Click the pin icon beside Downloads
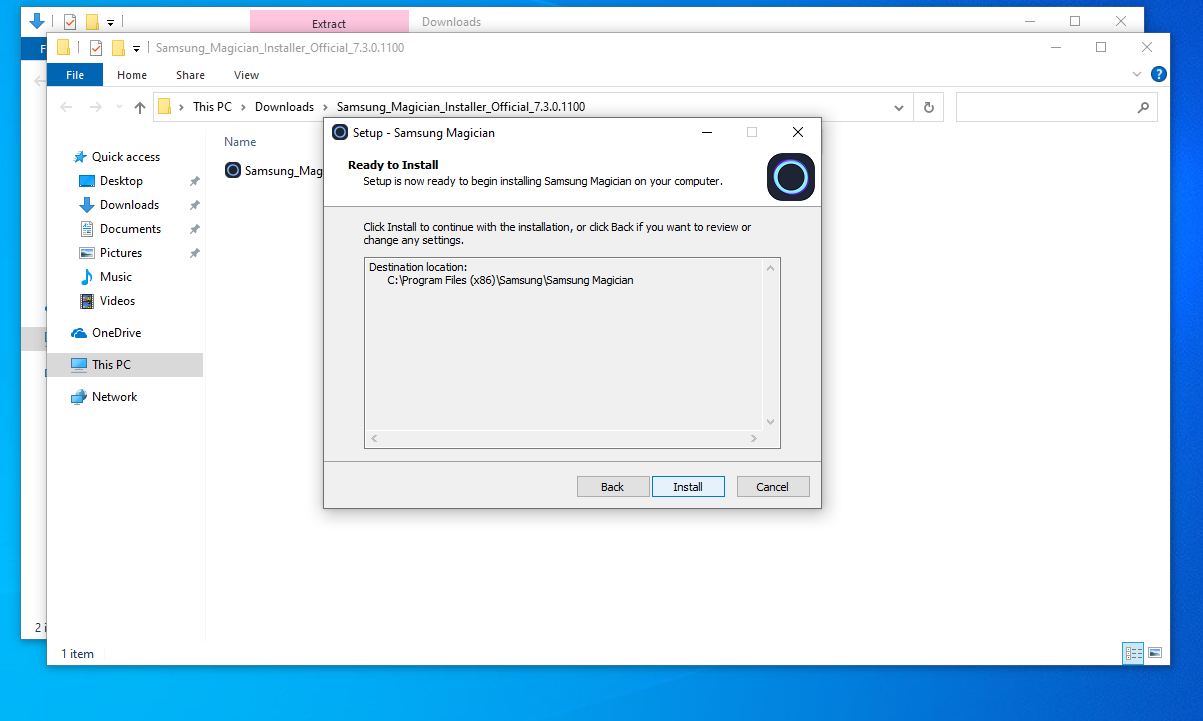This screenshot has width=1203, height=721. 195,205
